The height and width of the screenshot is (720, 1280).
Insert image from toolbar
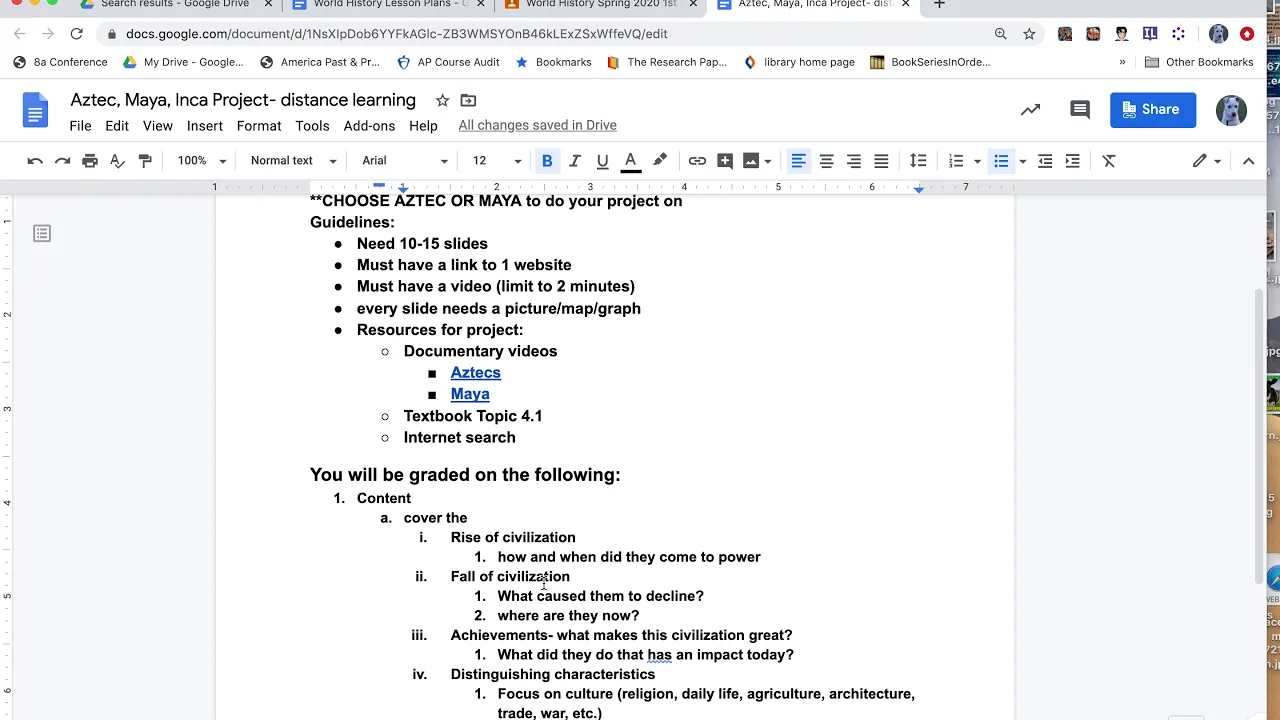click(x=751, y=160)
